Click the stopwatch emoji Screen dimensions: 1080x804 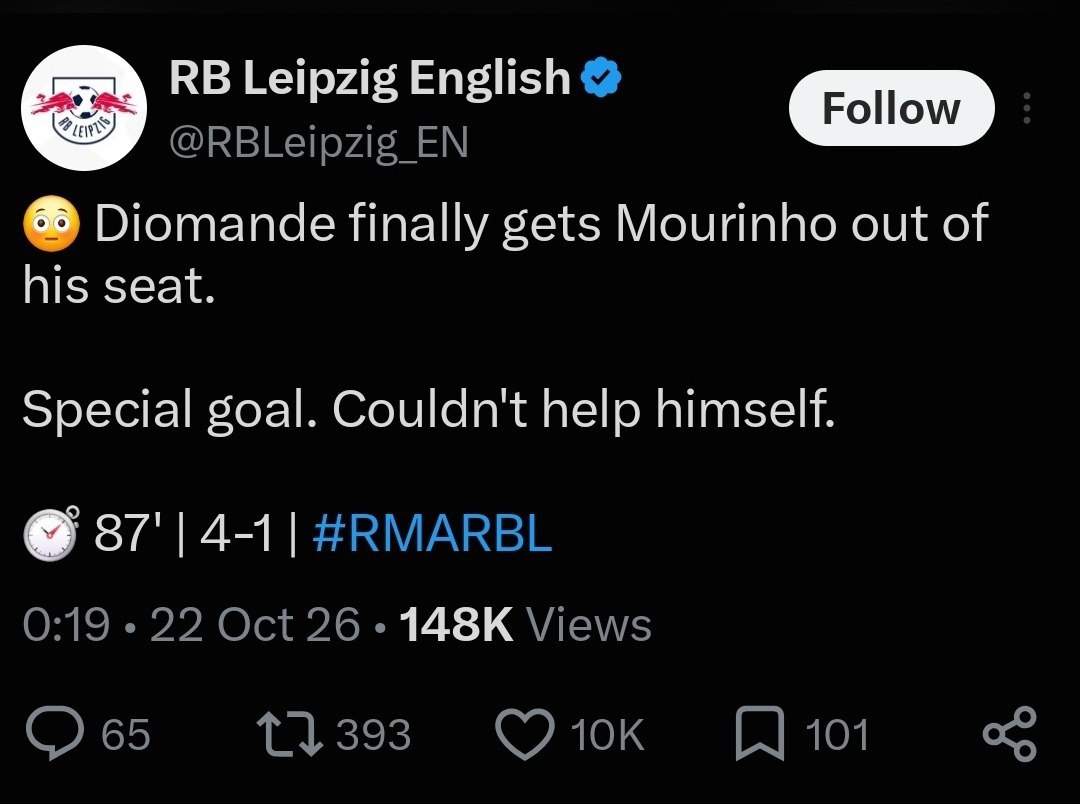pos(52,533)
